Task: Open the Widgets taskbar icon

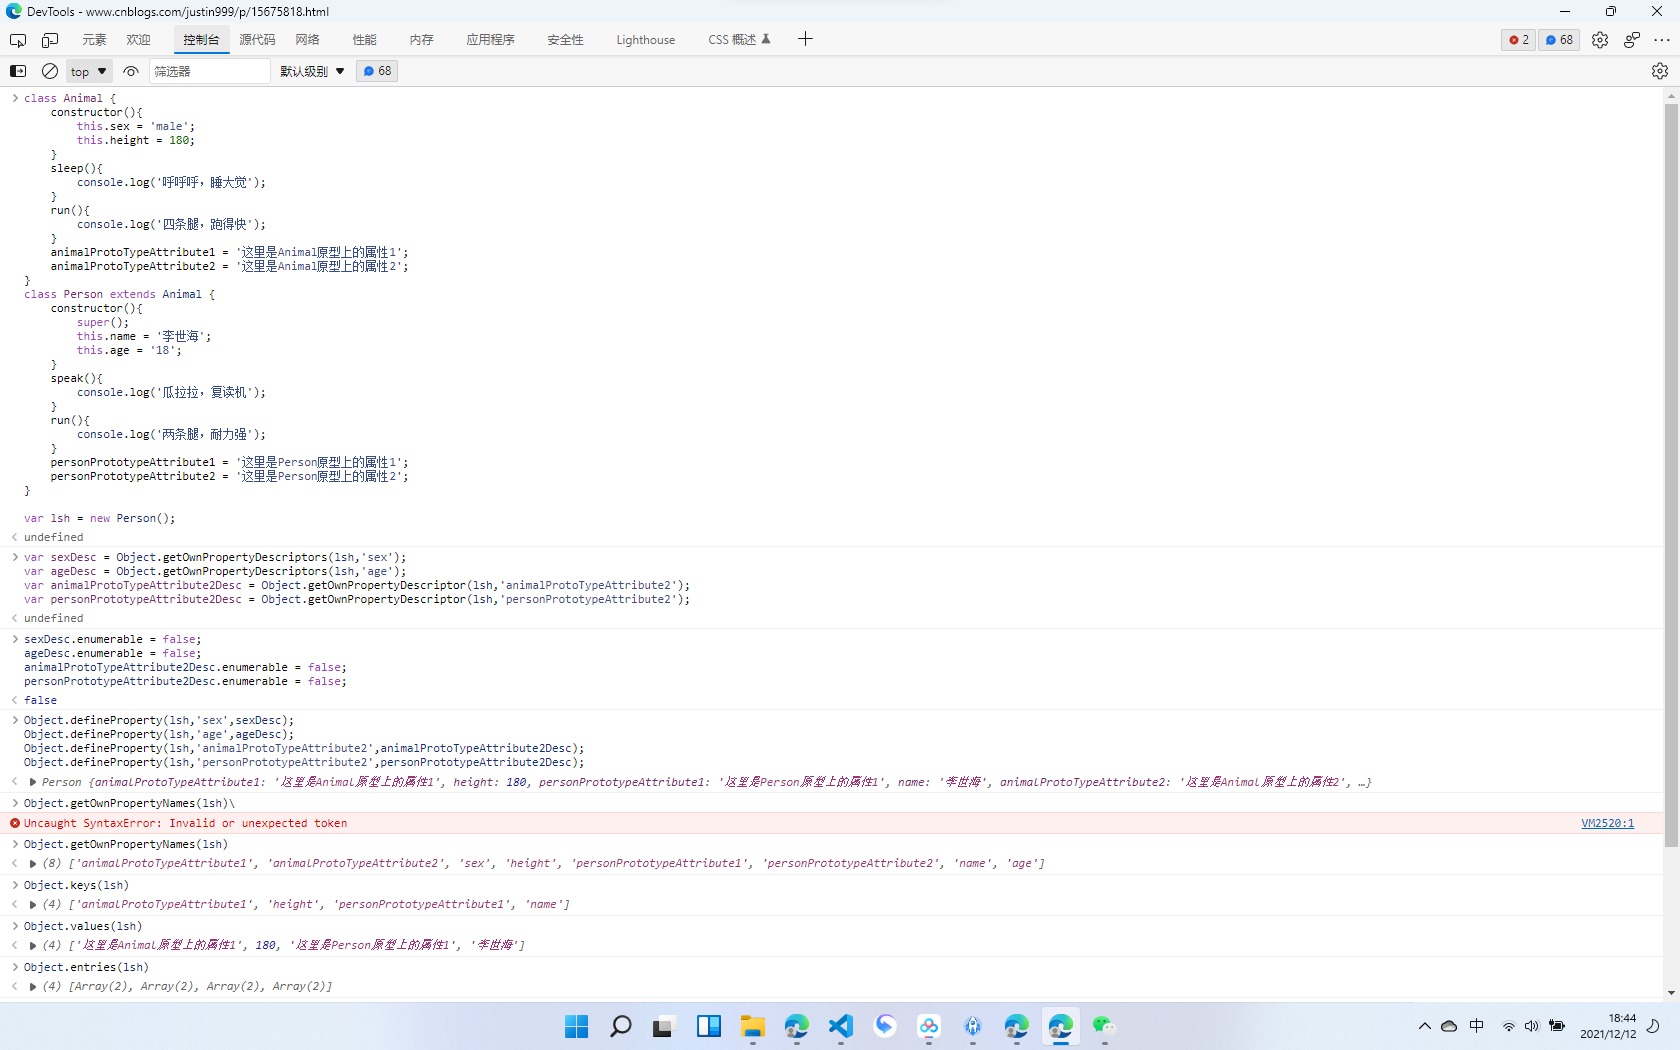Action: point(708,1026)
